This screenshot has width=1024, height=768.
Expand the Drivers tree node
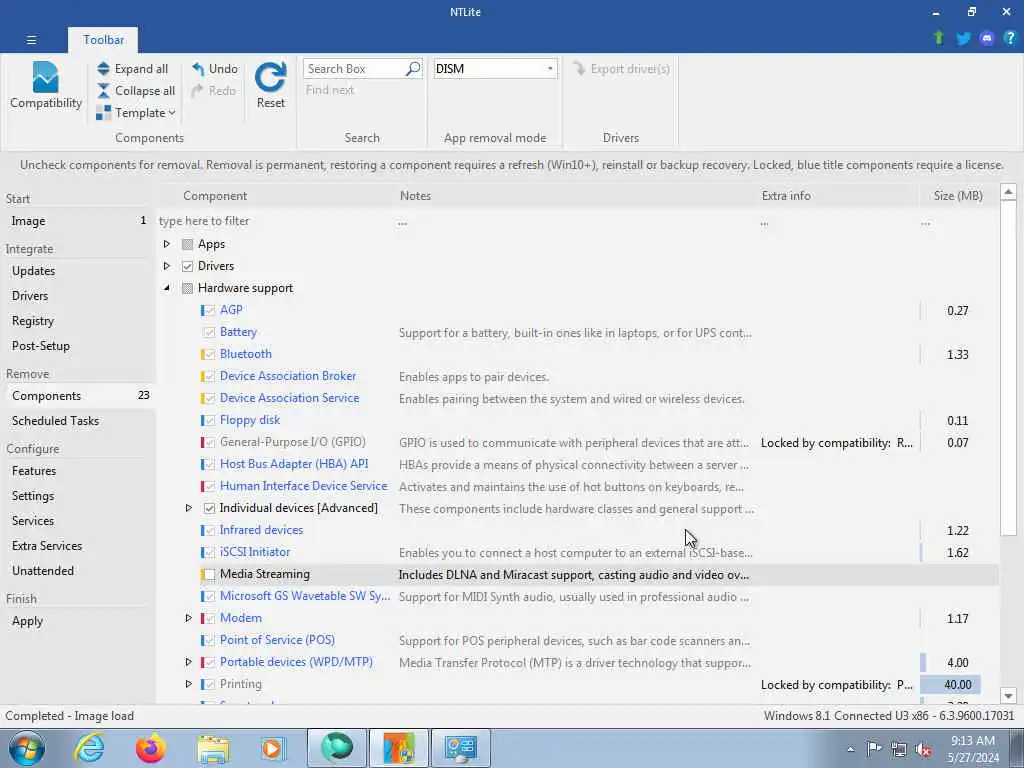pos(167,266)
